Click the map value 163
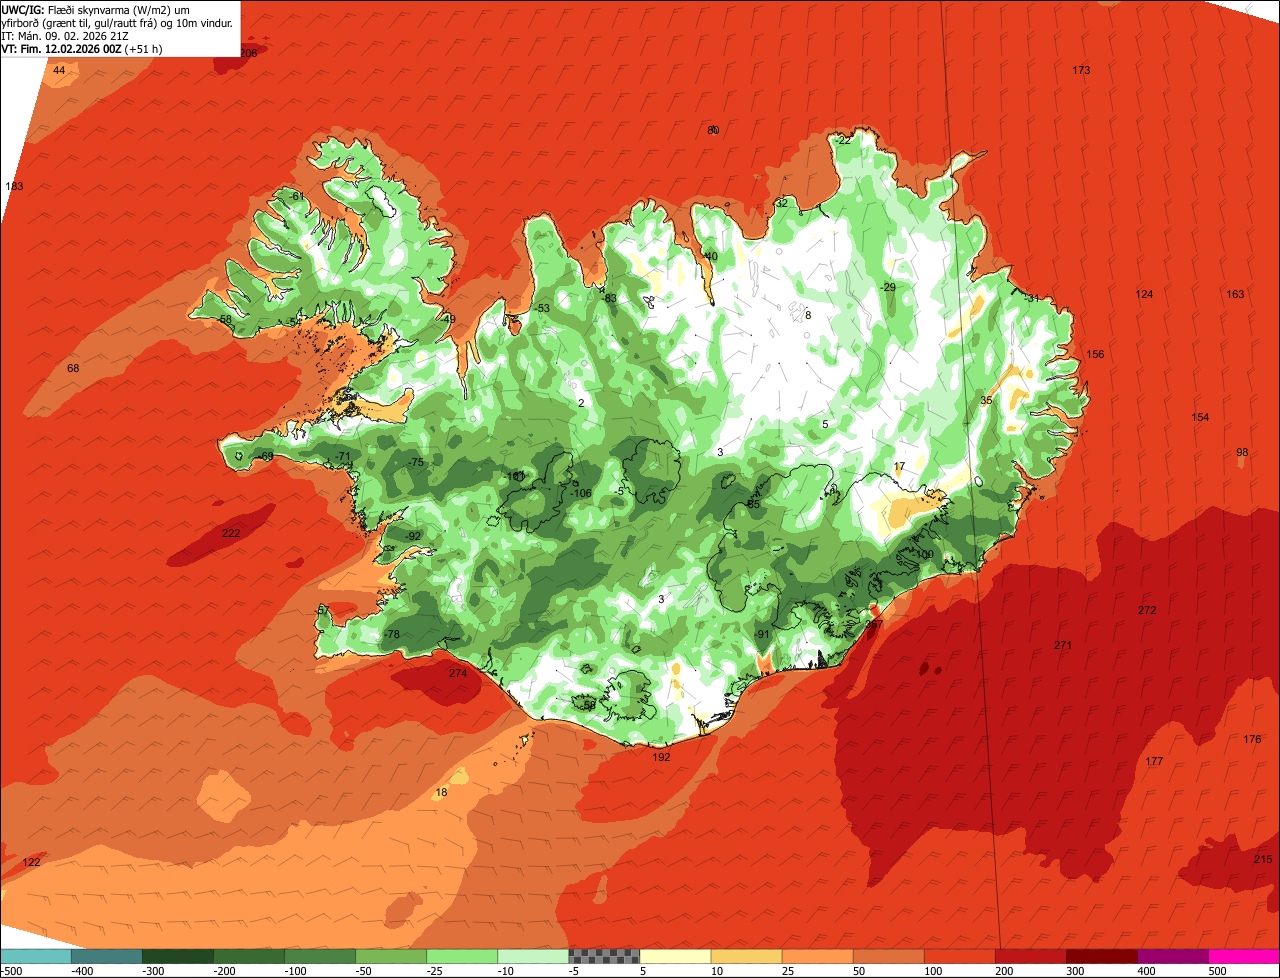Screen dimensions: 1280x978 (1236, 294)
